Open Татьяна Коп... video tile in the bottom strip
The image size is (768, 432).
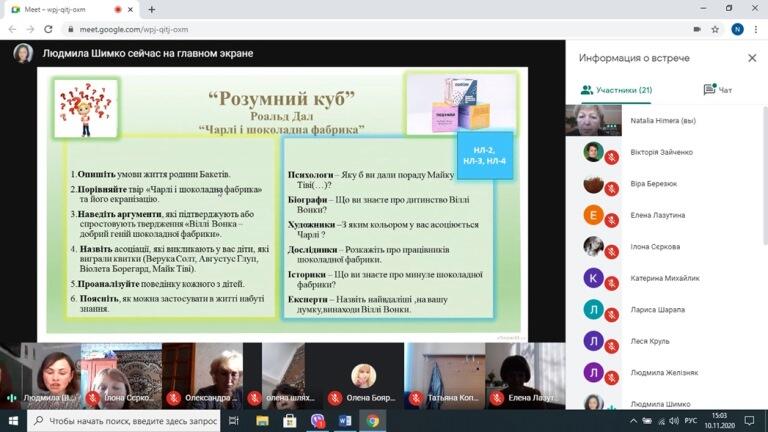[x=444, y=376]
